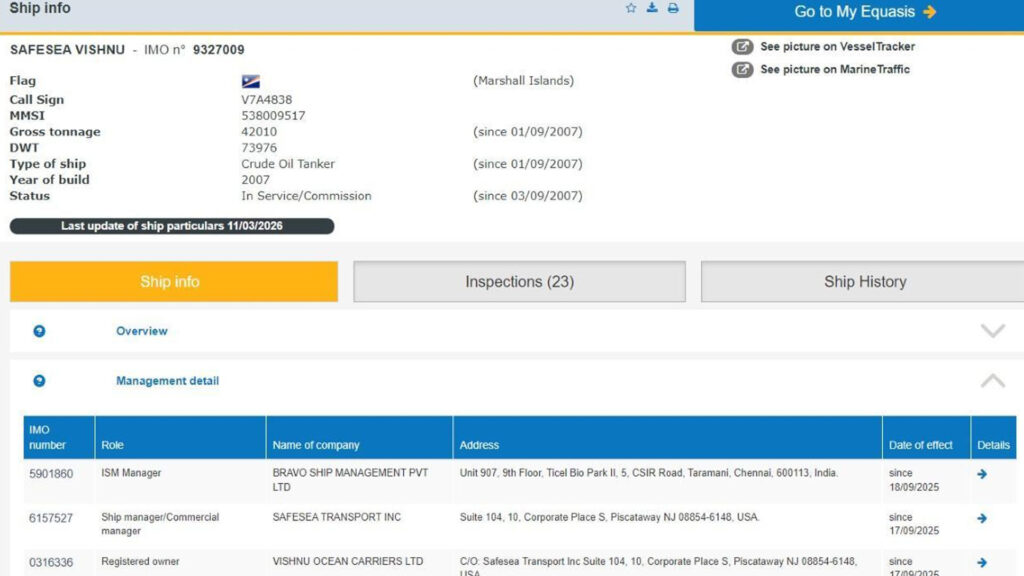This screenshot has width=1024, height=576.
Task: Collapse the Management detail section chevron
Action: (x=993, y=380)
